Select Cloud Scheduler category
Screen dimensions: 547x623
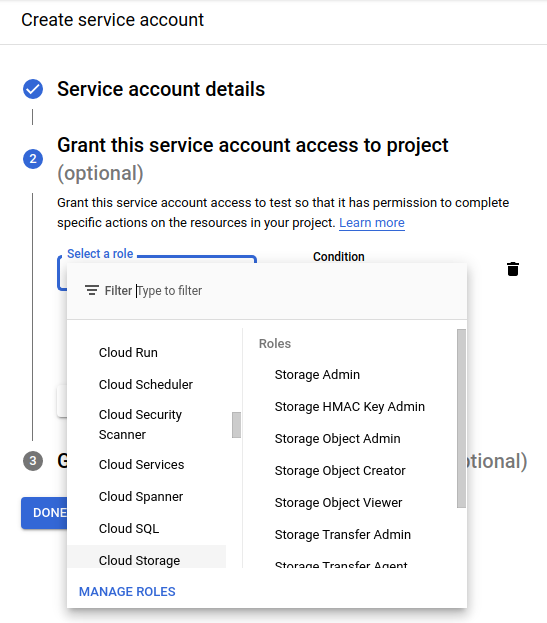(147, 384)
